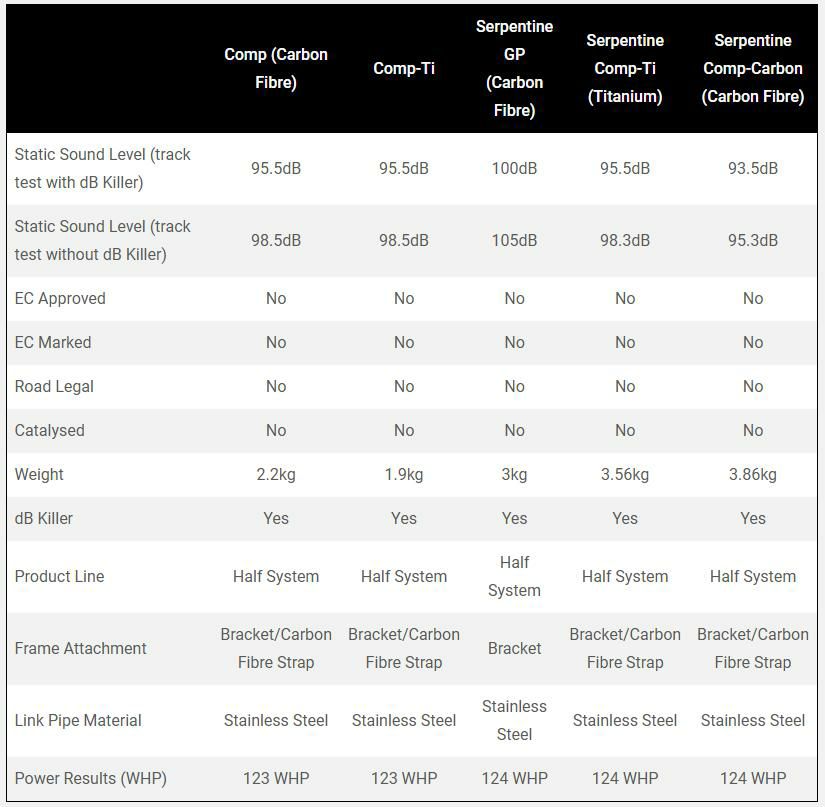Click the 100dB sound level cell
The height and width of the screenshot is (807, 825).
tap(514, 168)
